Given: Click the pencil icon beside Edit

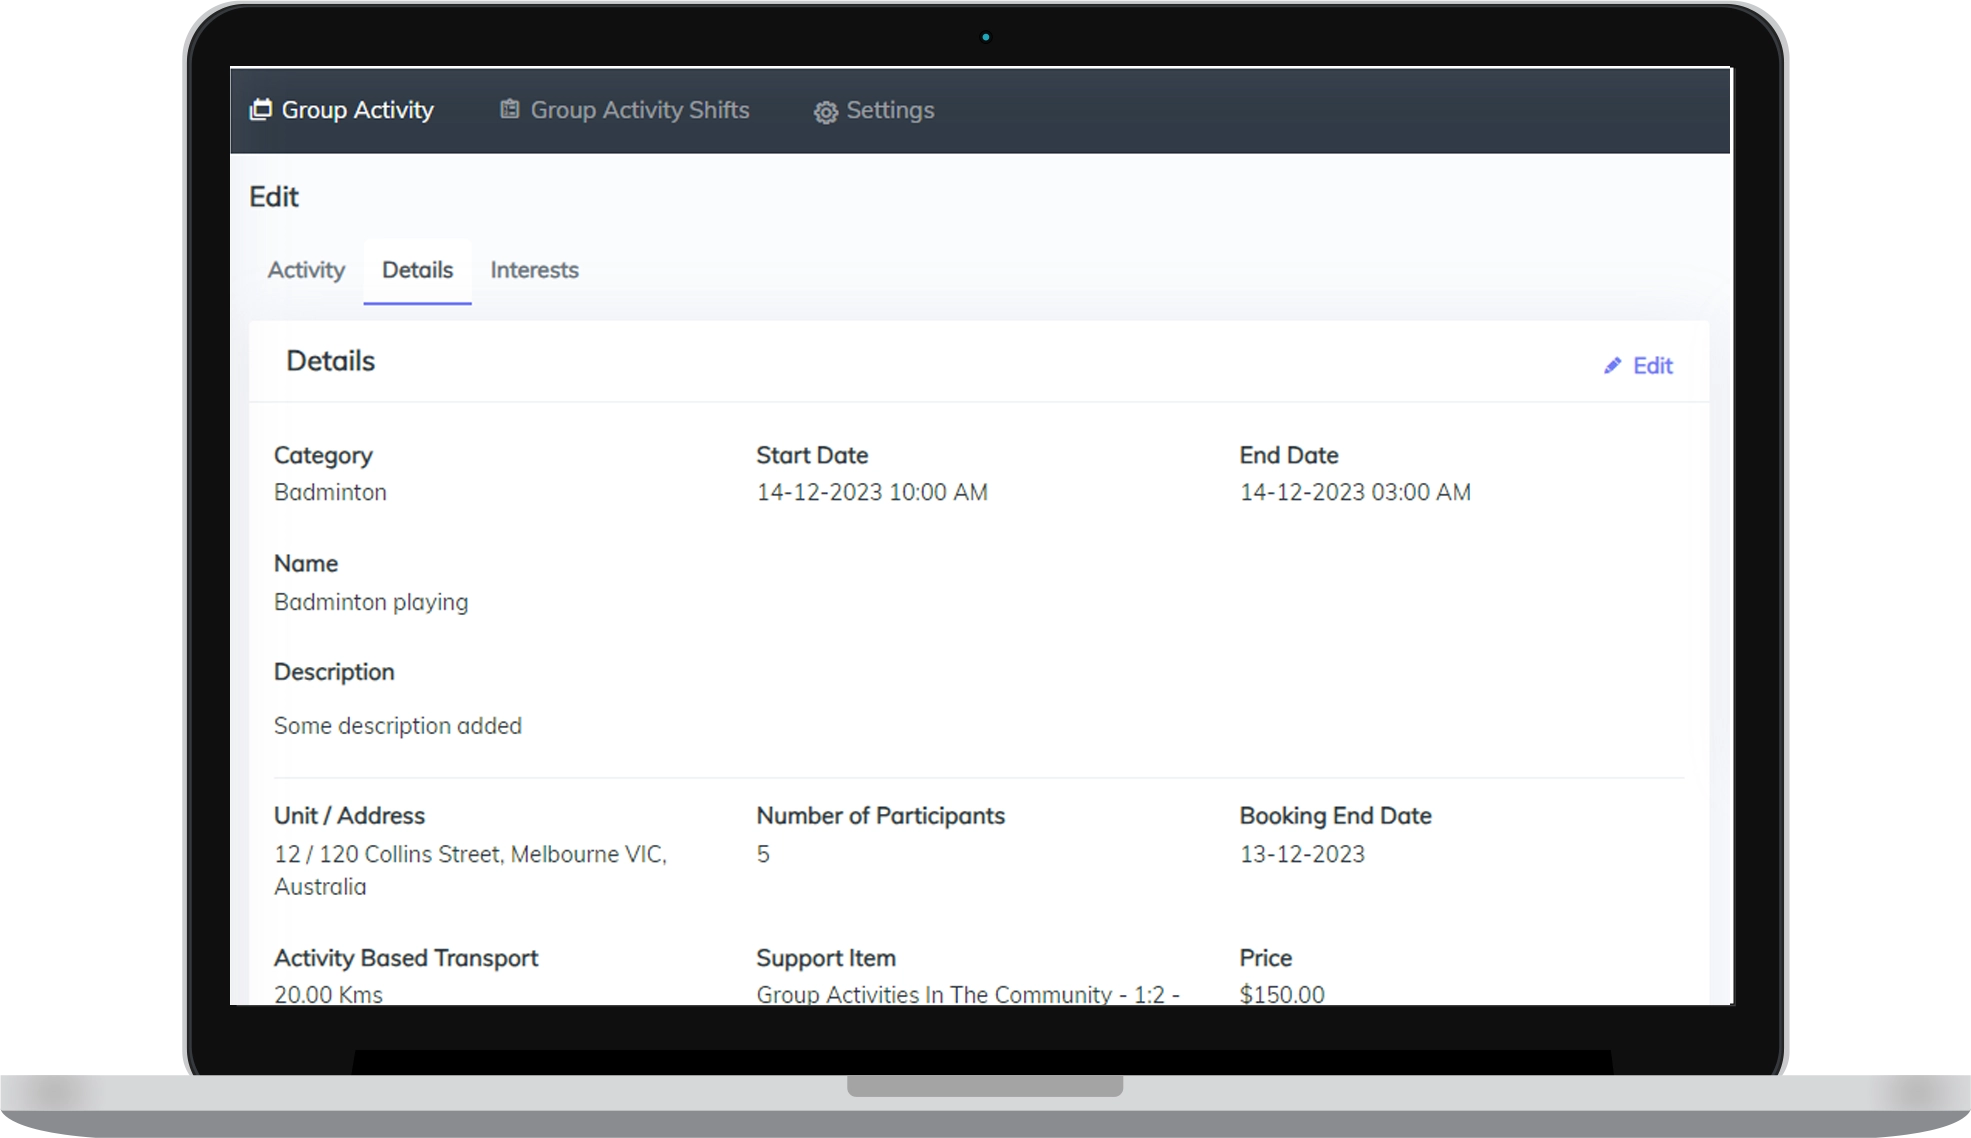Looking at the screenshot, I should pyautogui.click(x=1612, y=366).
